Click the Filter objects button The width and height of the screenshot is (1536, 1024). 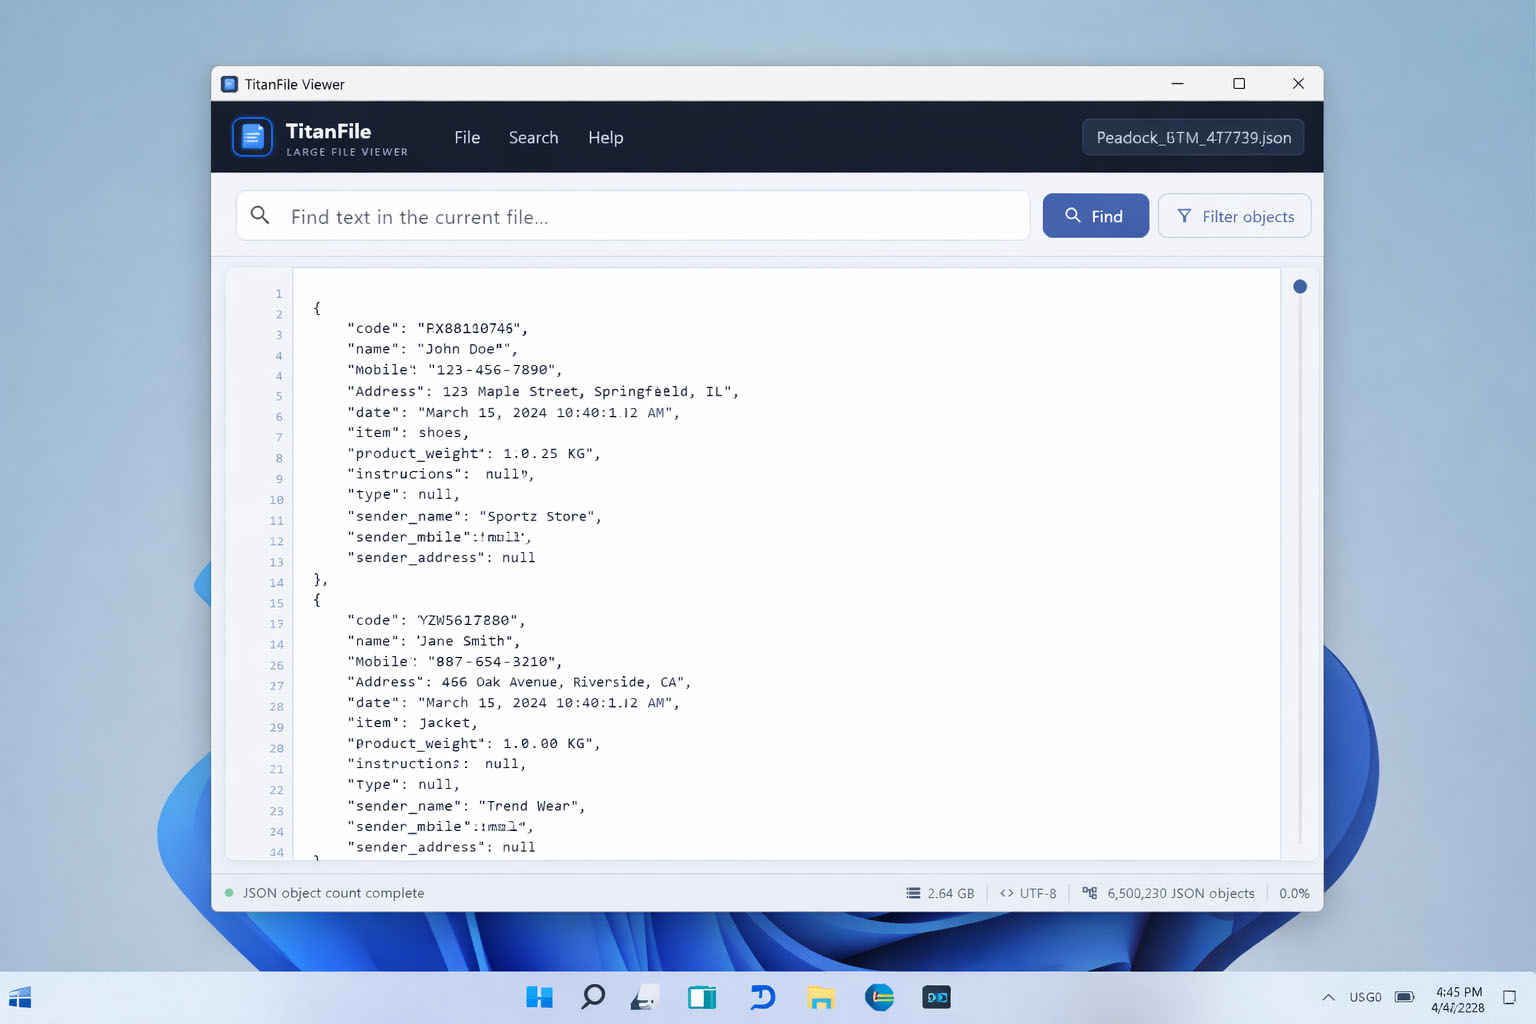coord(1234,216)
